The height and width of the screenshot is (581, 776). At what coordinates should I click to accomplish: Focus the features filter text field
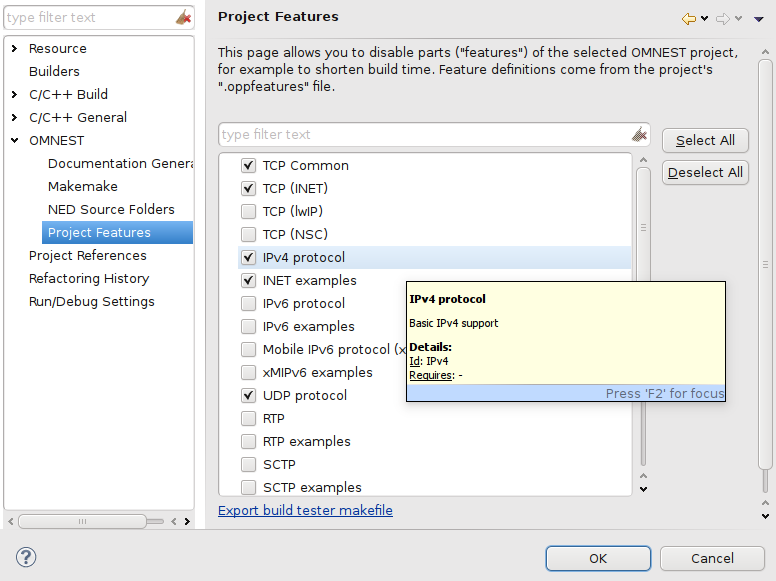pyautogui.click(x=426, y=135)
